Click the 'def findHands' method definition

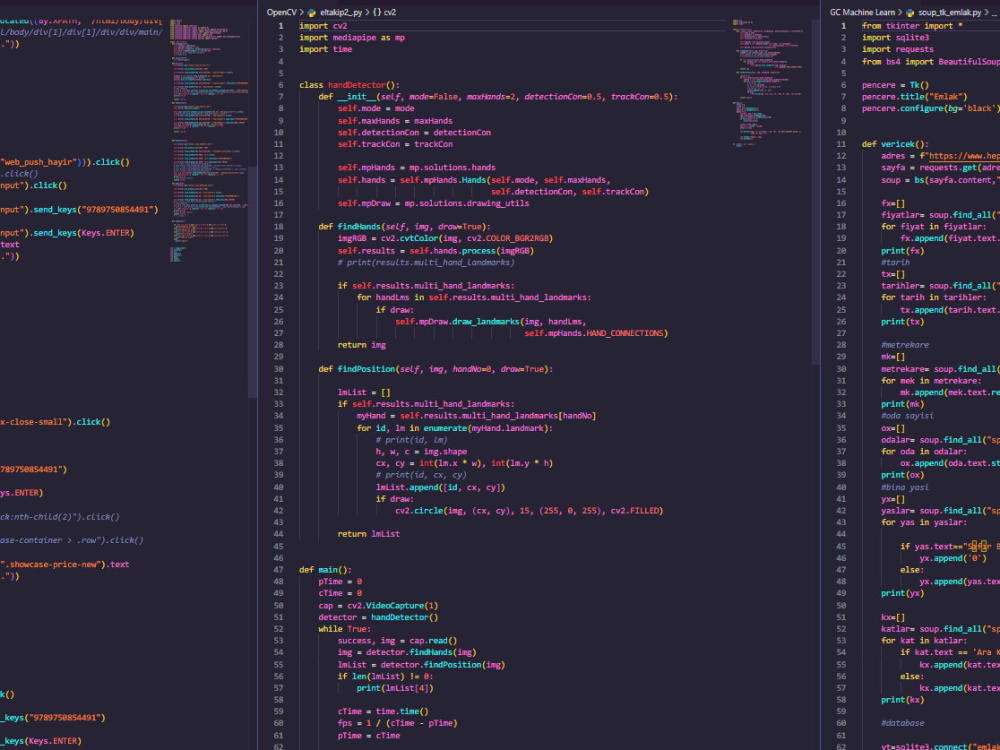point(404,226)
